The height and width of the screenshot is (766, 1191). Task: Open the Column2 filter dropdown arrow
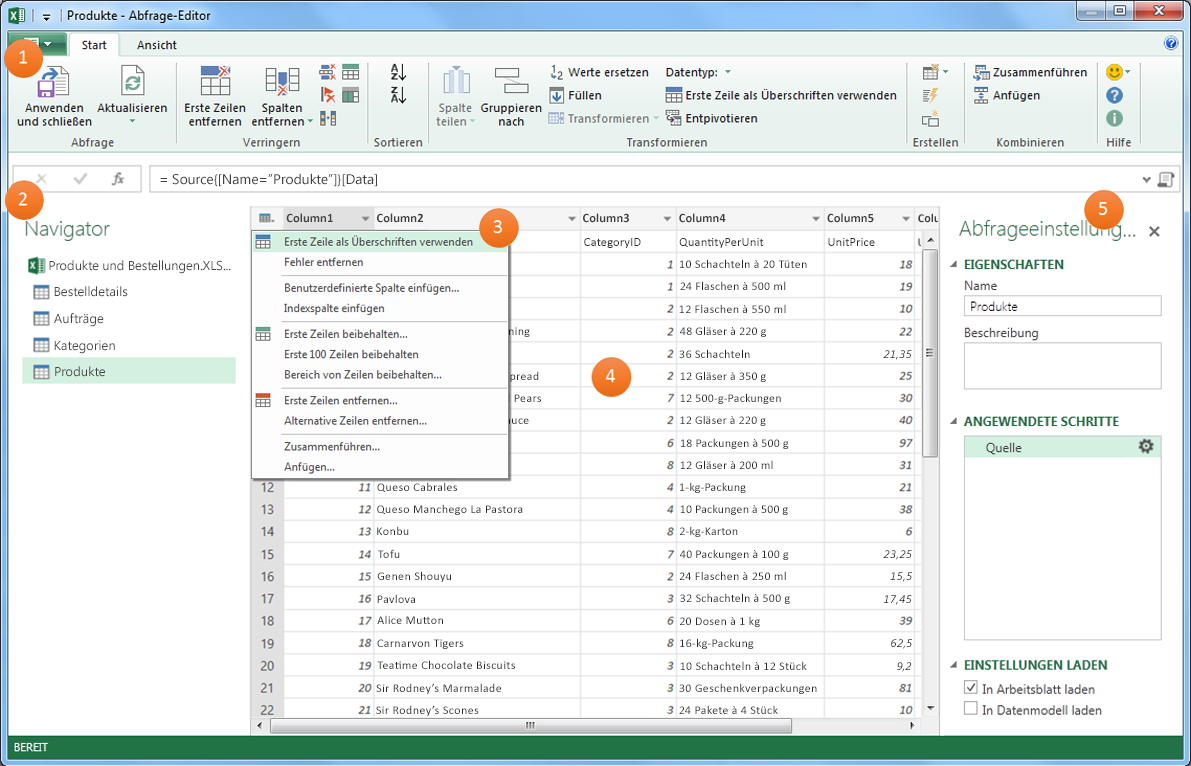tap(572, 219)
